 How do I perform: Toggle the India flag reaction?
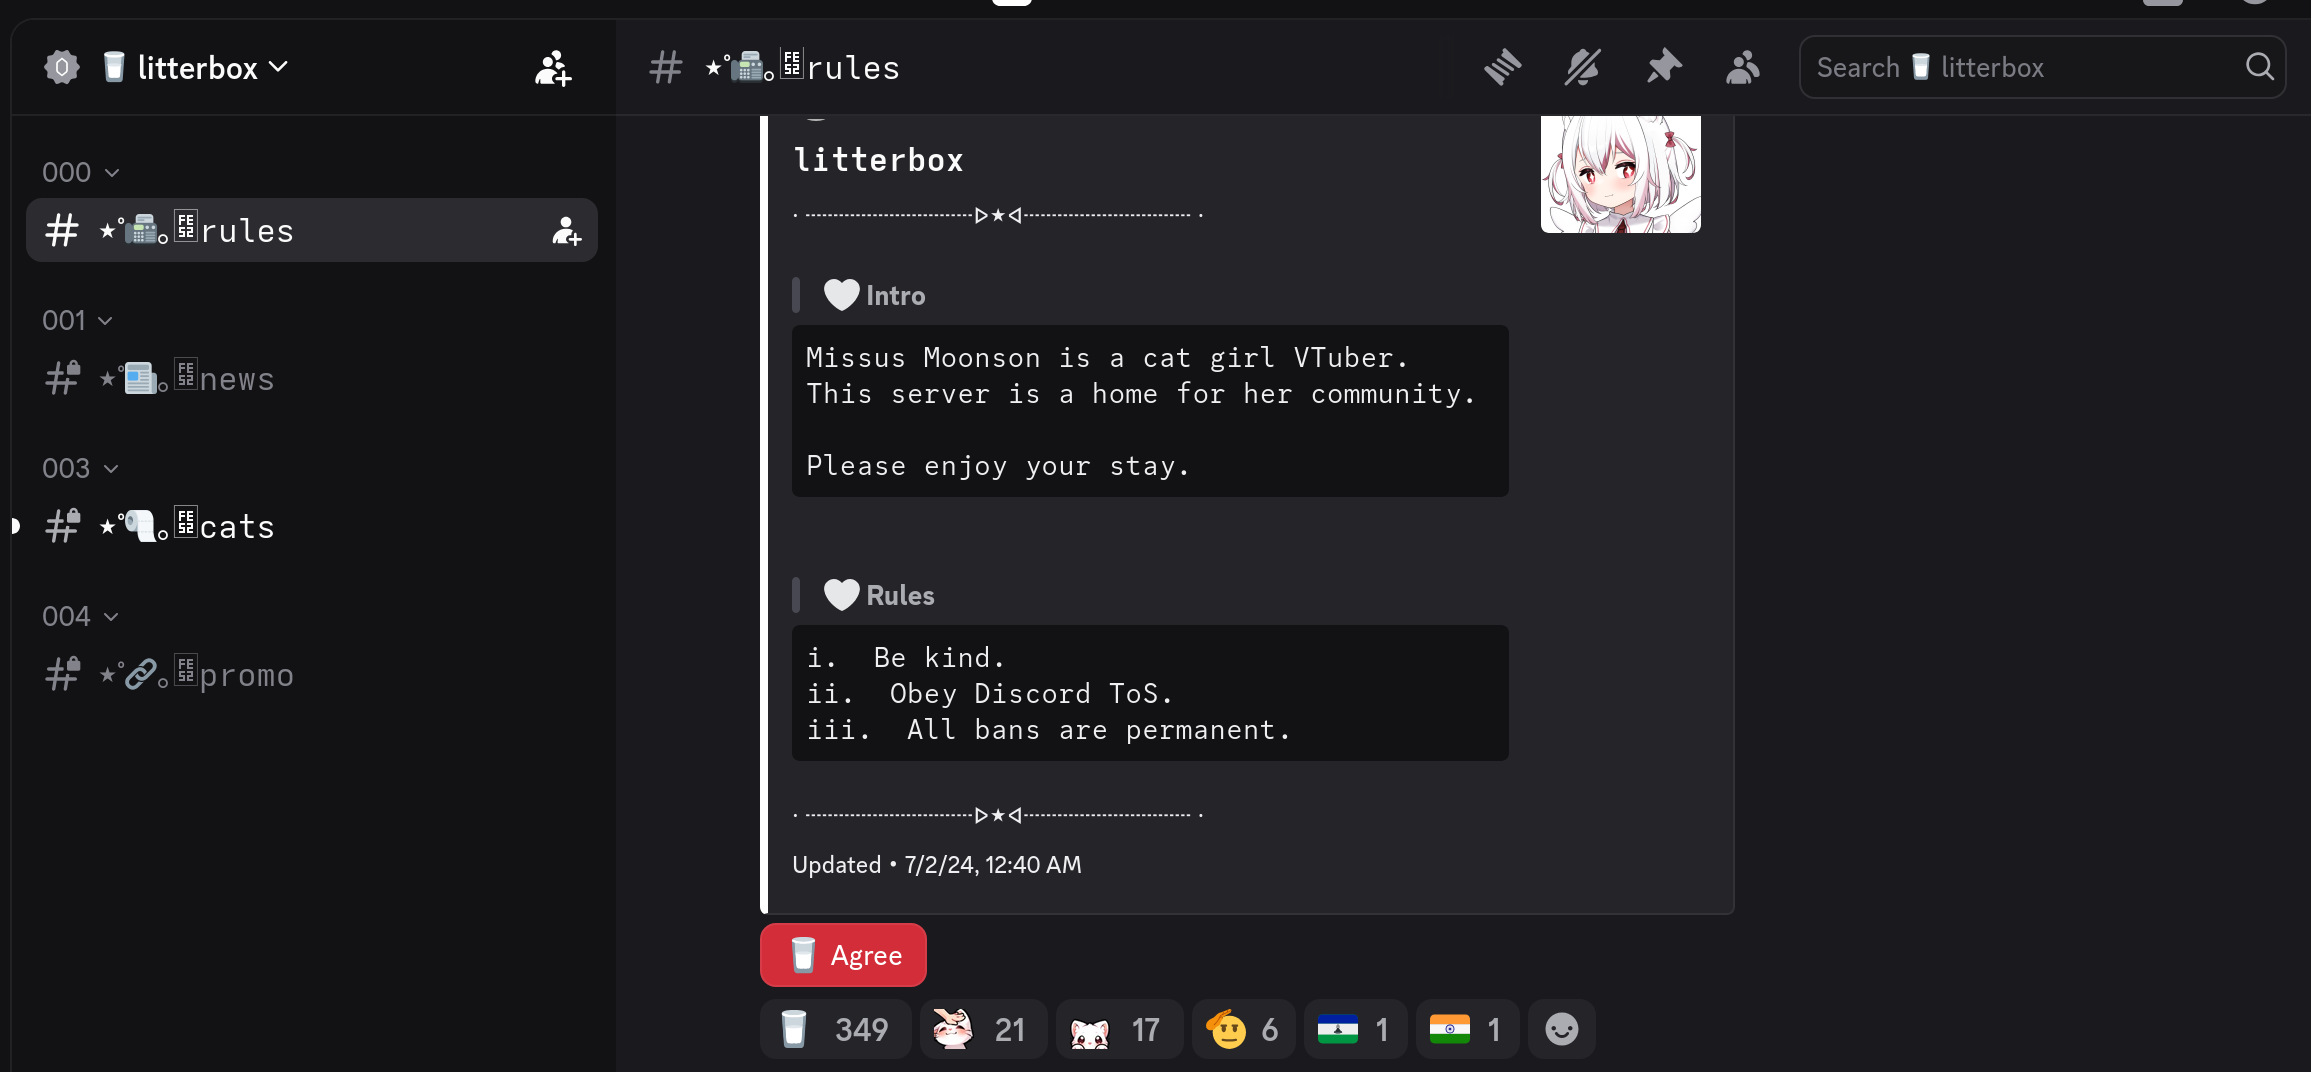click(1467, 1029)
